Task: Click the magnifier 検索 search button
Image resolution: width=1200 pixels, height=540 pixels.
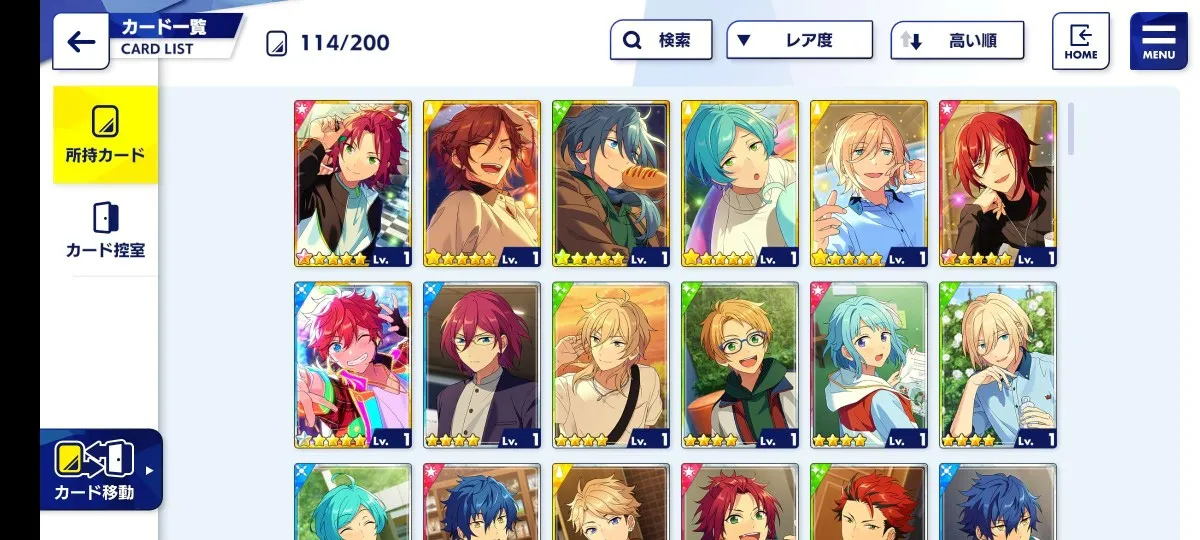Action: click(x=661, y=41)
